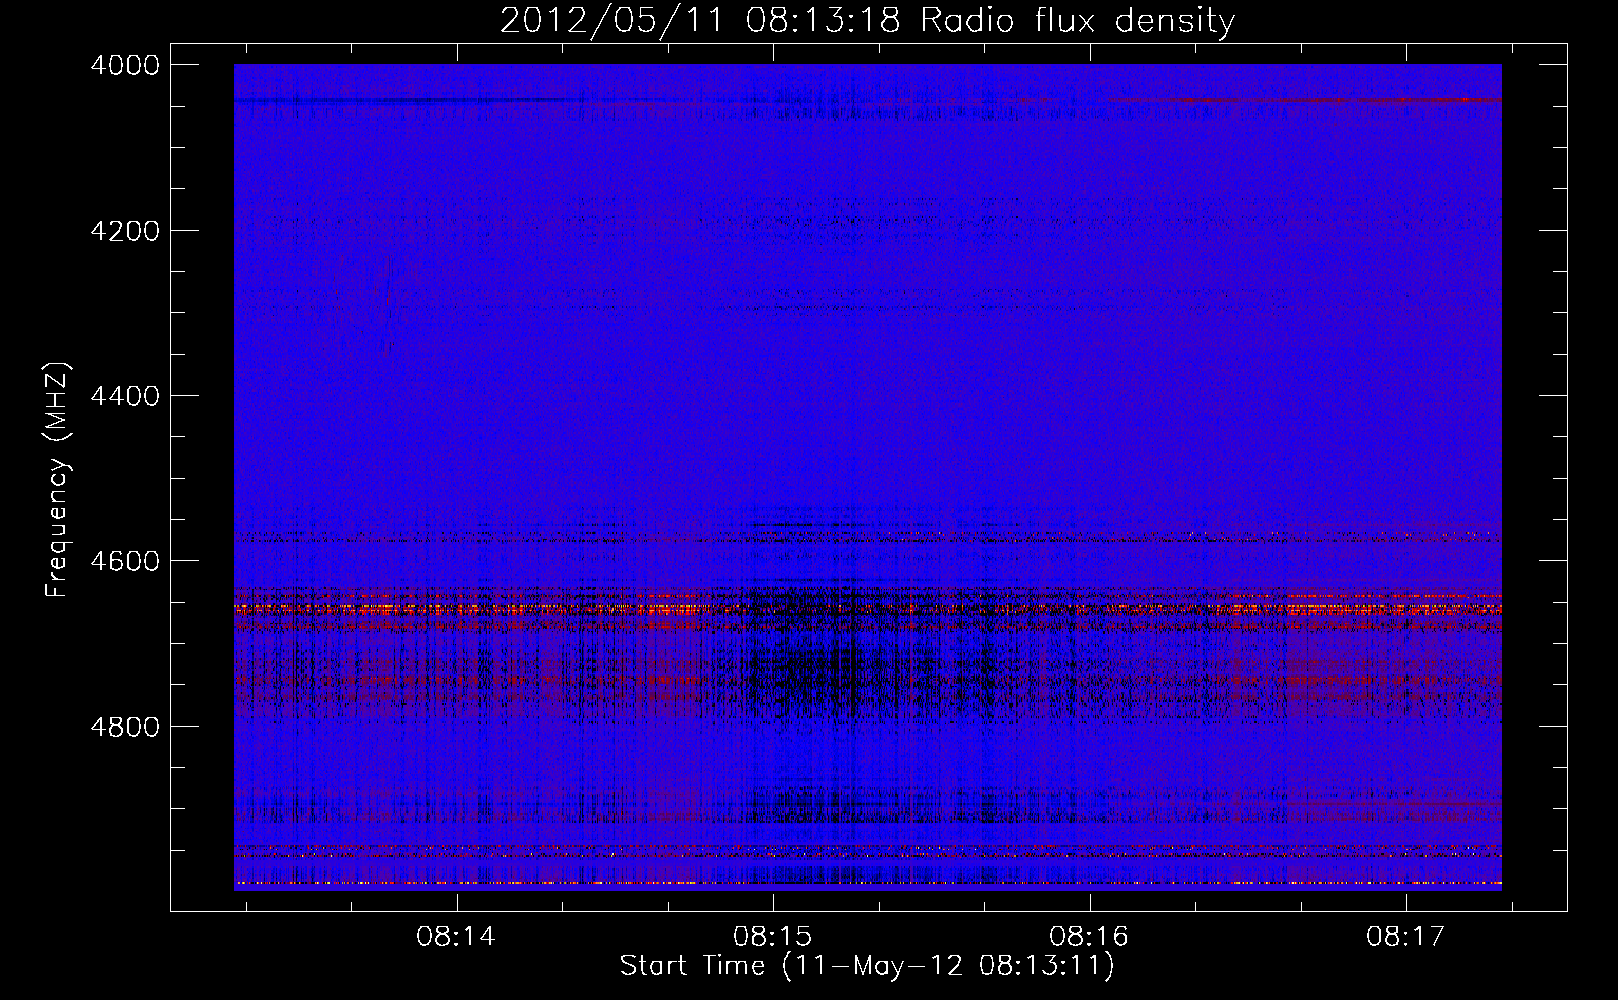This screenshot has height=1000, width=1618.
Task: Click the 08:15 time tick label
Action: [x=773, y=936]
